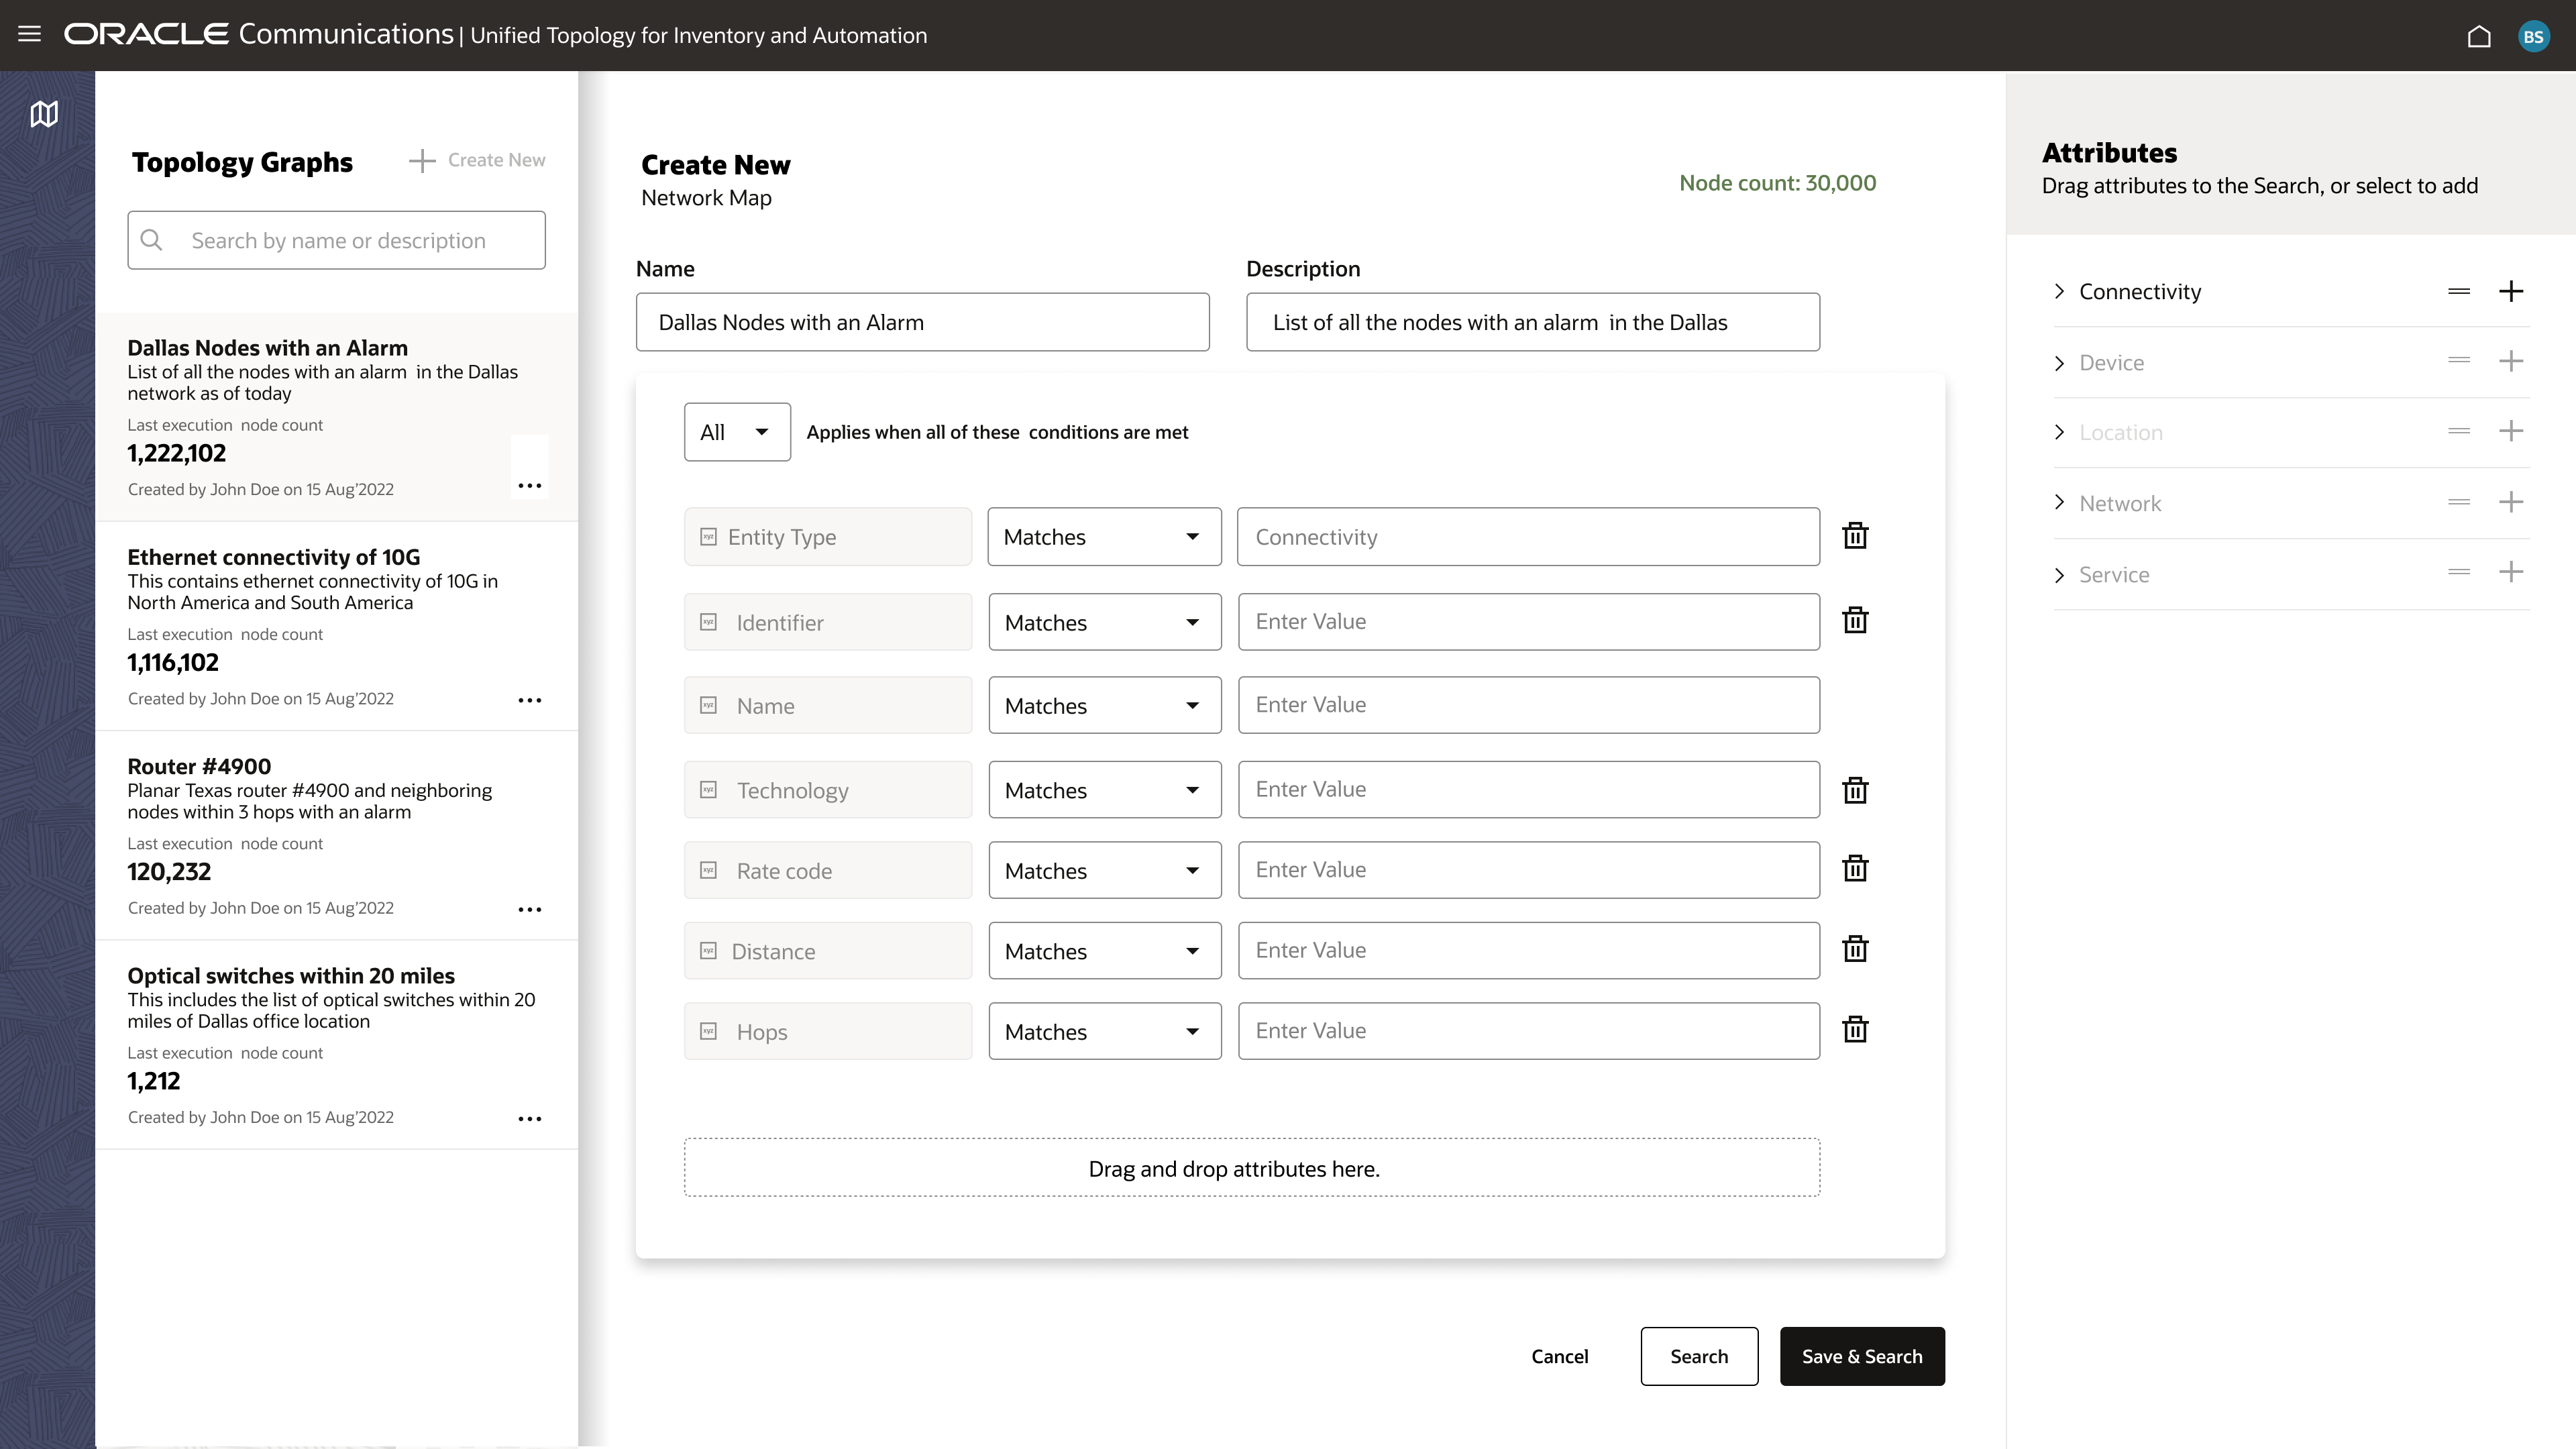Click the home icon in header
The height and width of the screenshot is (1449, 2576).
click(2478, 36)
